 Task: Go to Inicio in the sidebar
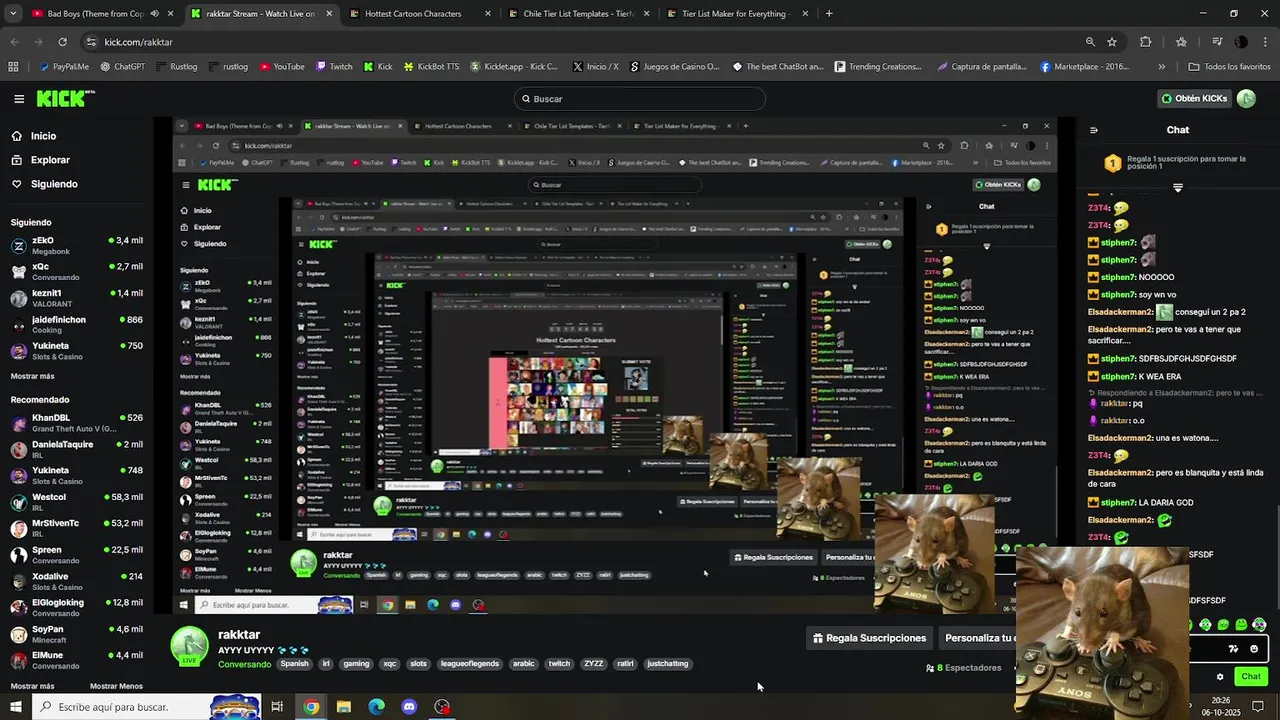pos(33,136)
